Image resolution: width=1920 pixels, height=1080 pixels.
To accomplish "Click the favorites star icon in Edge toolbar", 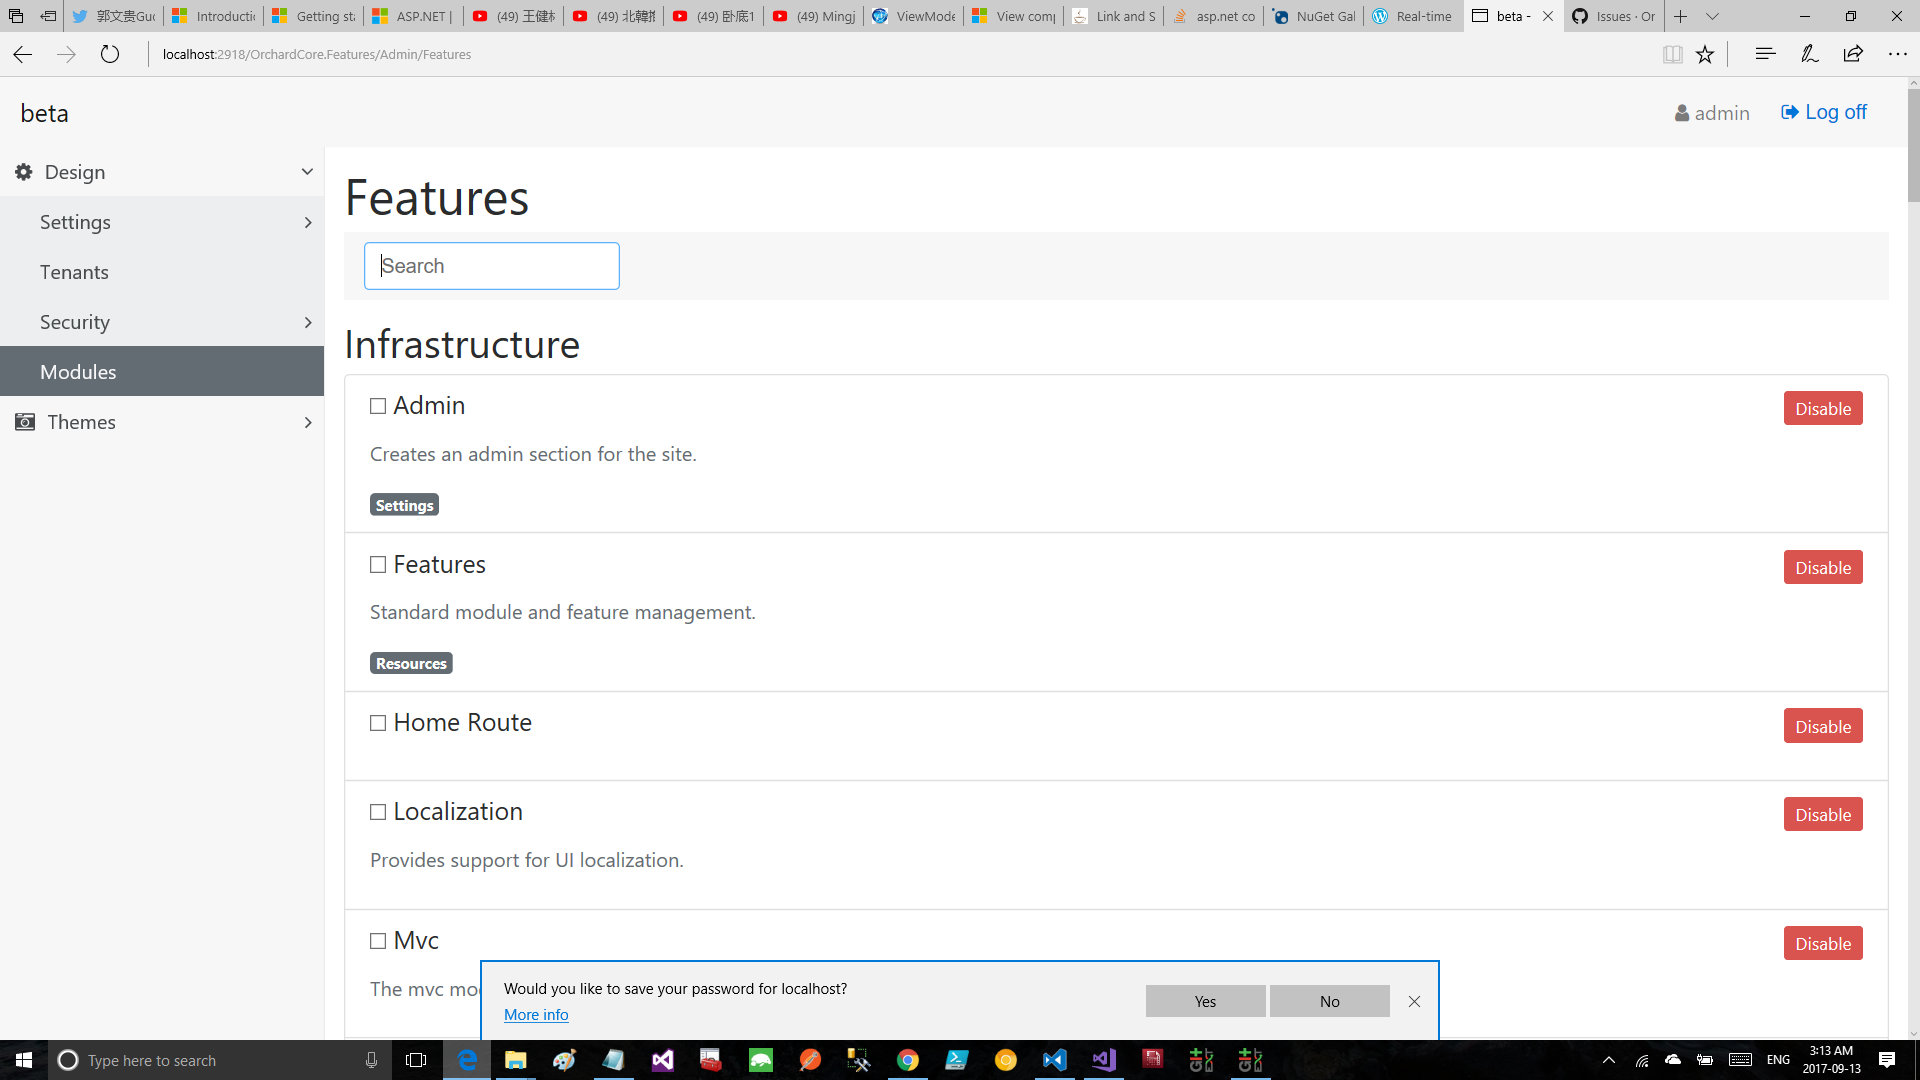I will 1705,54.
